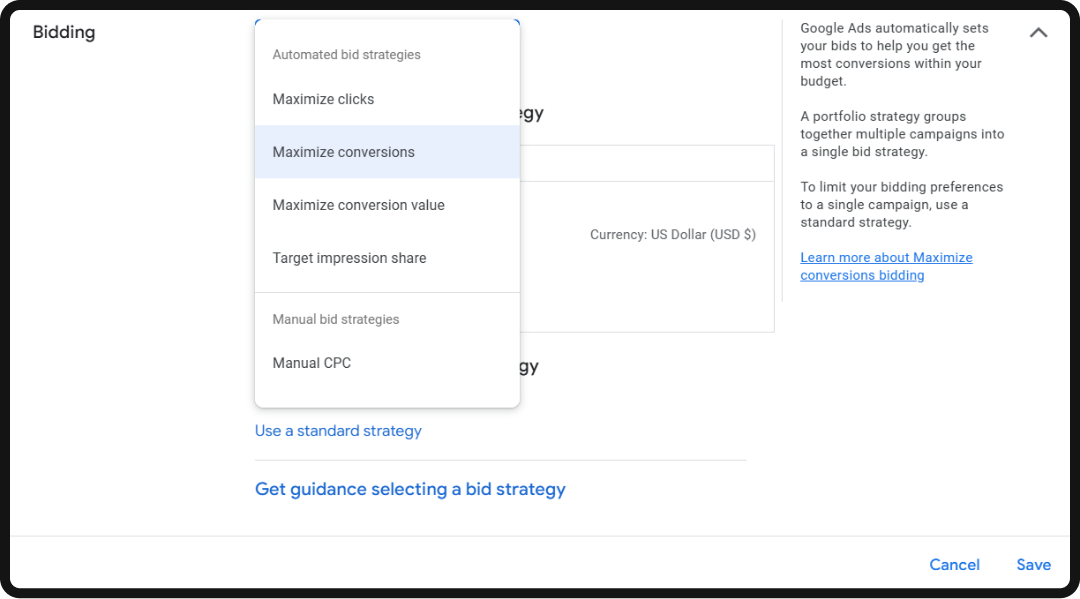Select Target impression share bidding

click(x=349, y=257)
